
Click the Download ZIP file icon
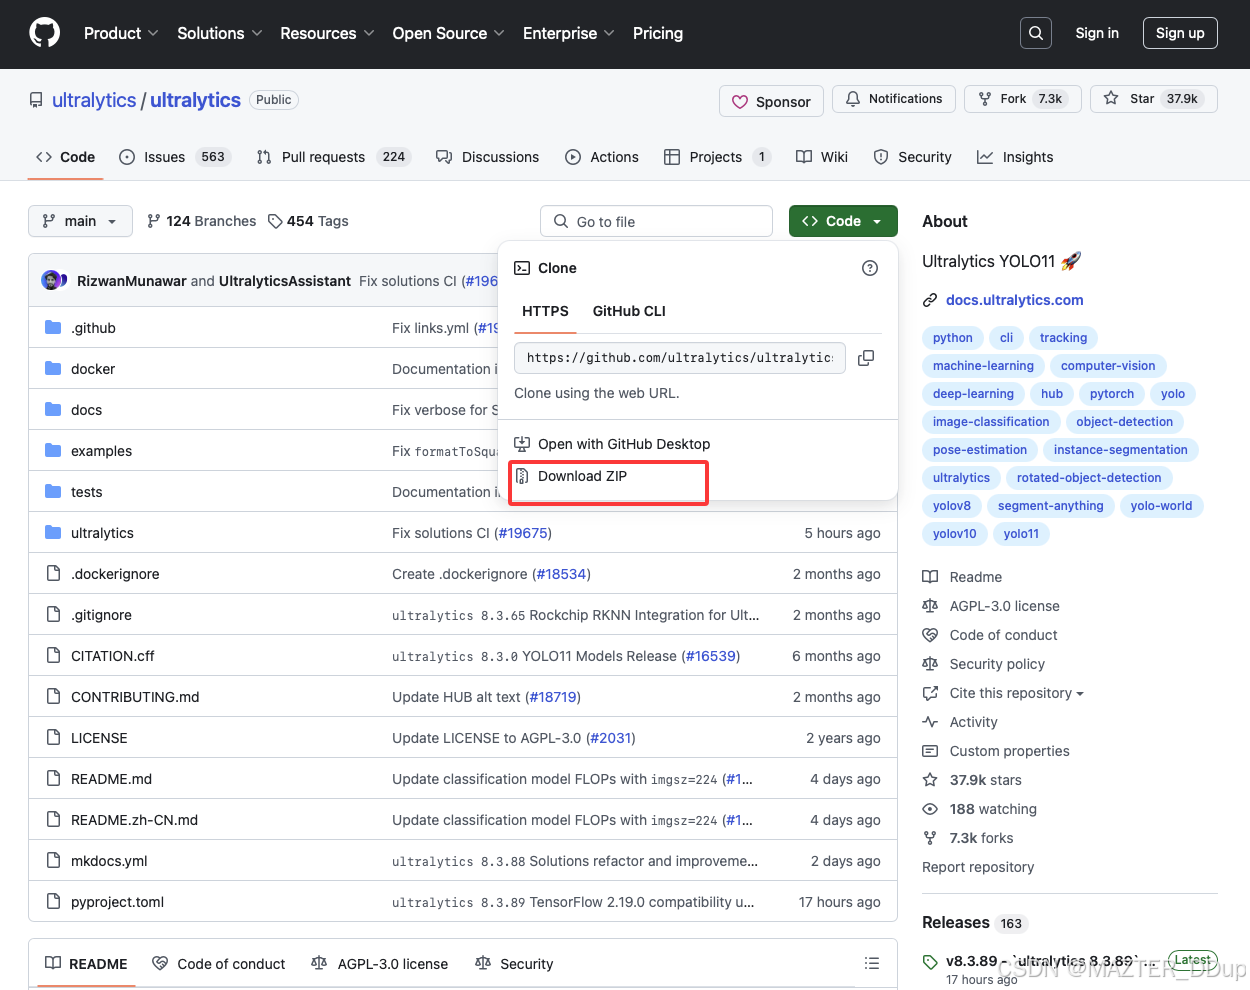pos(522,477)
